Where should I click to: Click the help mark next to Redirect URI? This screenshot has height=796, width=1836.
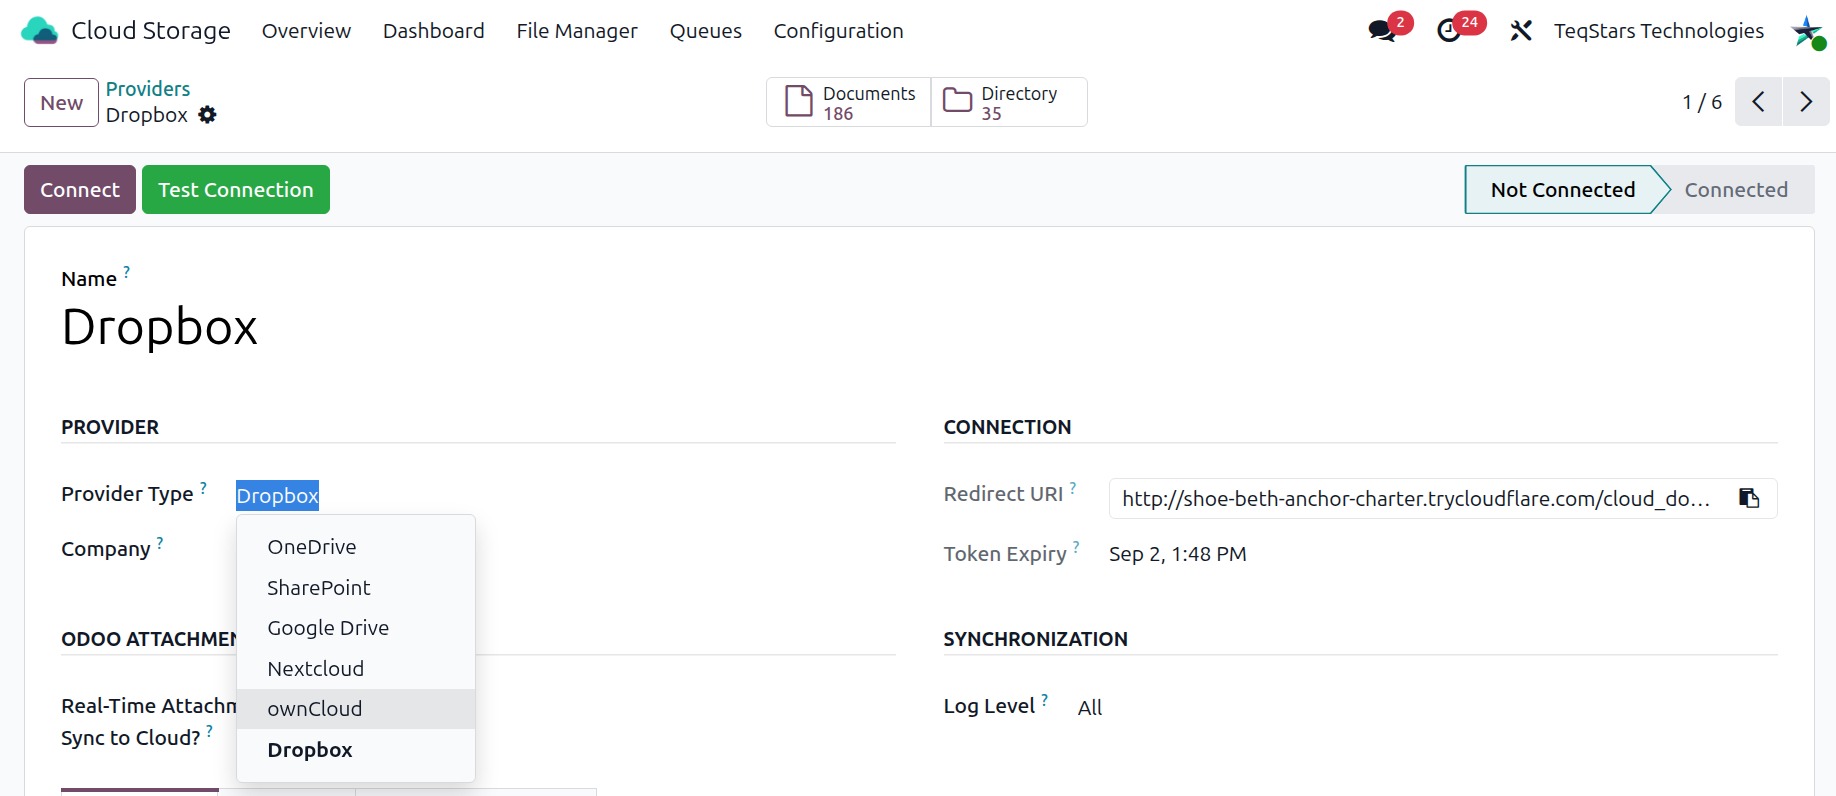point(1073,487)
